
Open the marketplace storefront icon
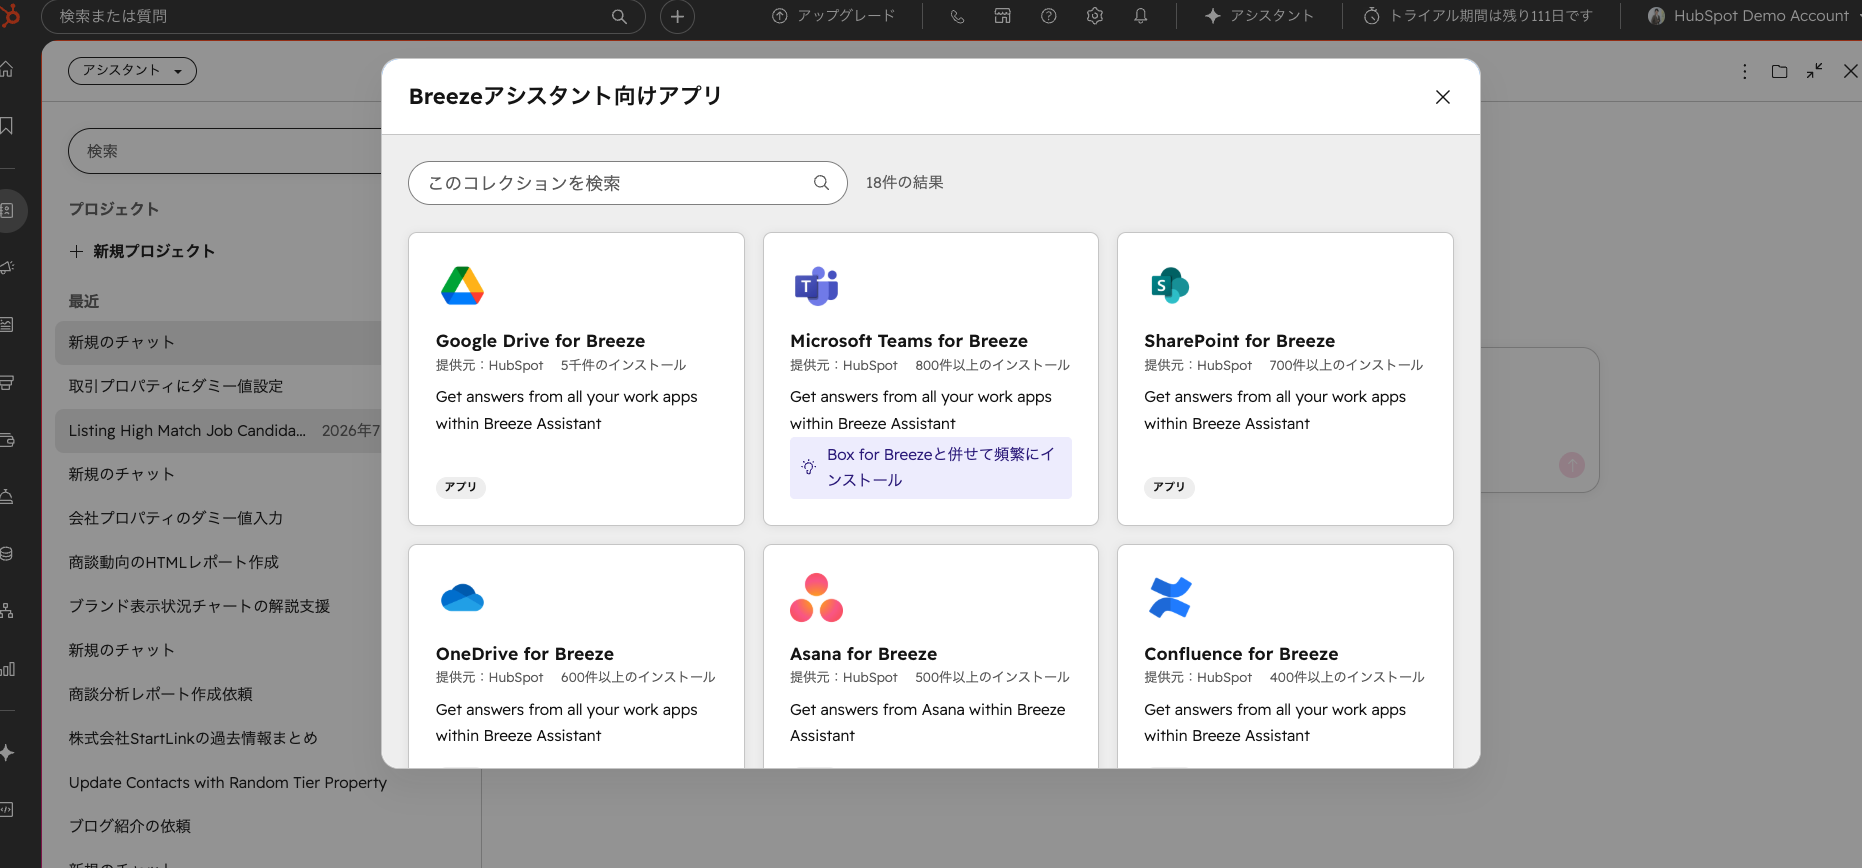pyautogui.click(x=1003, y=16)
